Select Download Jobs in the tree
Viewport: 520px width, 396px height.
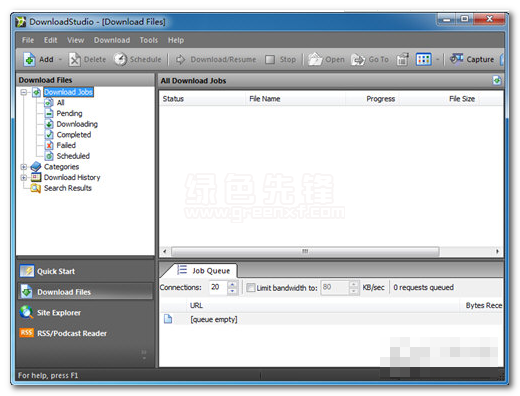pos(69,92)
